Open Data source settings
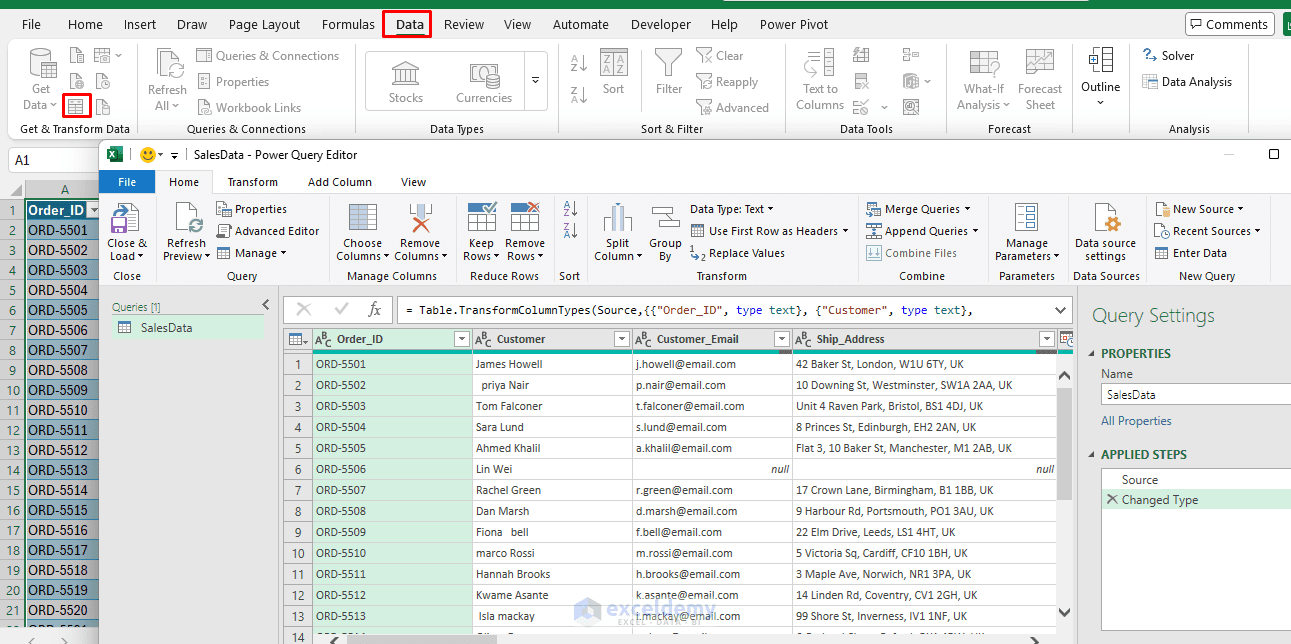Viewport: 1291px width, 644px height. [1105, 232]
